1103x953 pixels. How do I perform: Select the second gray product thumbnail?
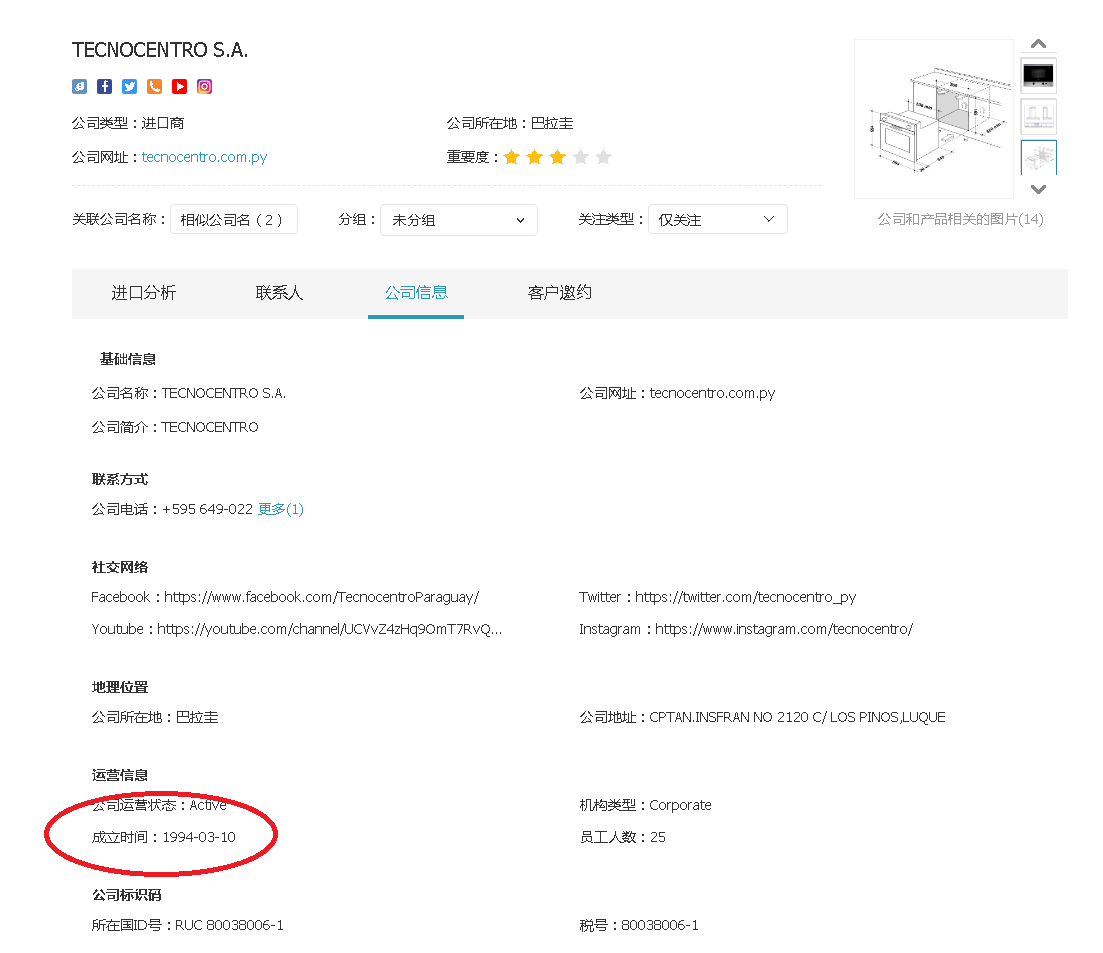pos(1038,116)
